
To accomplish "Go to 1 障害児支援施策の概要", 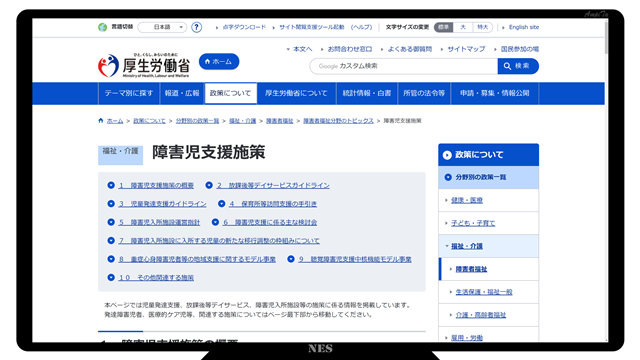I will [x=156, y=185].
